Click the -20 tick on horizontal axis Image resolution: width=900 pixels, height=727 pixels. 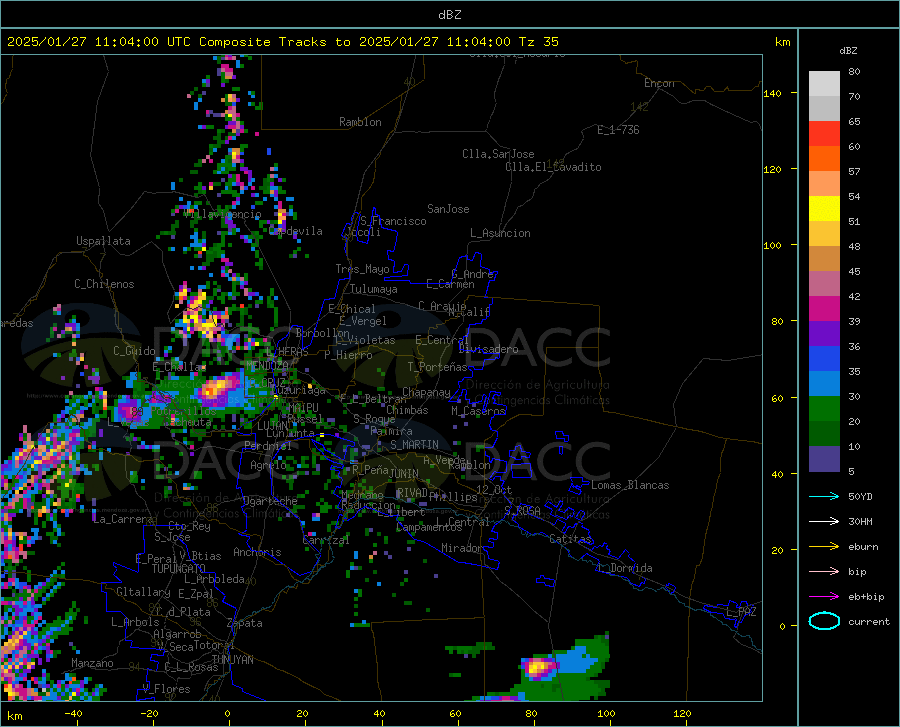[x=149, y=713]
